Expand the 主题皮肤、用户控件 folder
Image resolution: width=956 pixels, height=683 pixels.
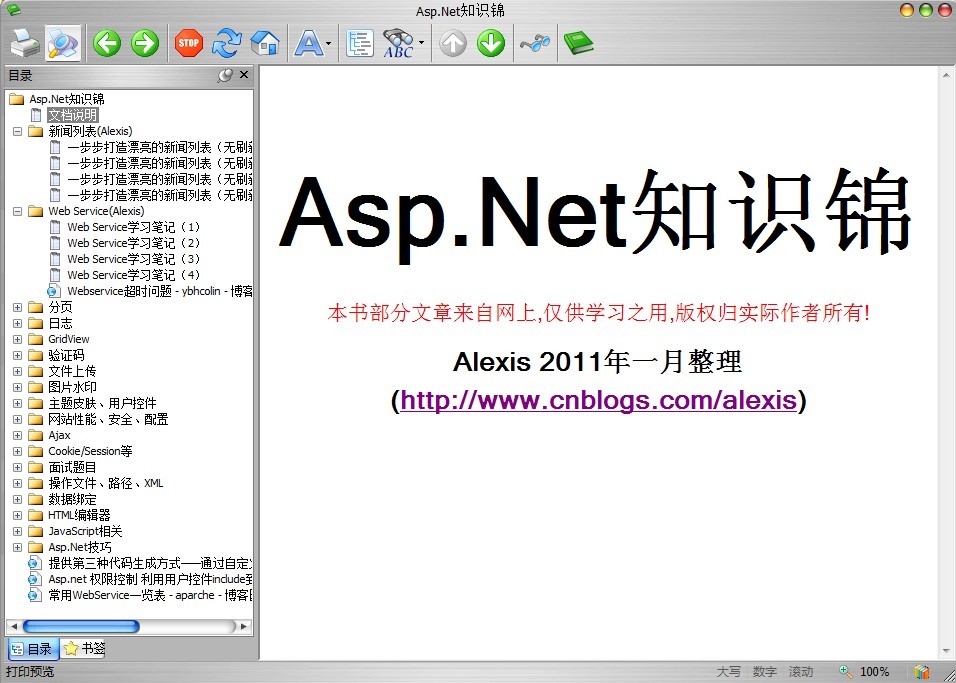pos(18,403)
